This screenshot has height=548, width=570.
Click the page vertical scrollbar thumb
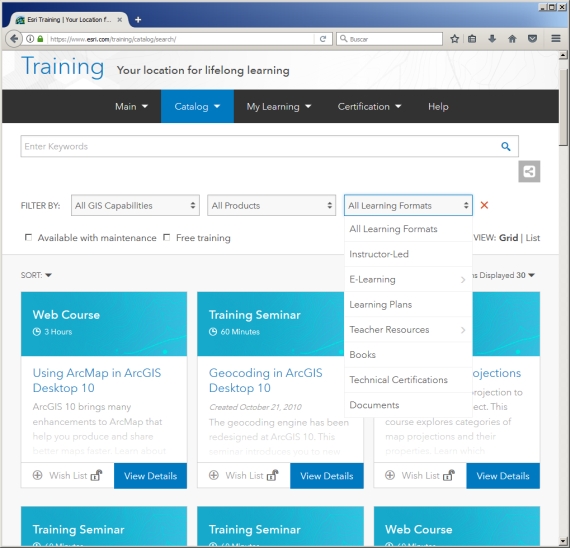point(563,108)
